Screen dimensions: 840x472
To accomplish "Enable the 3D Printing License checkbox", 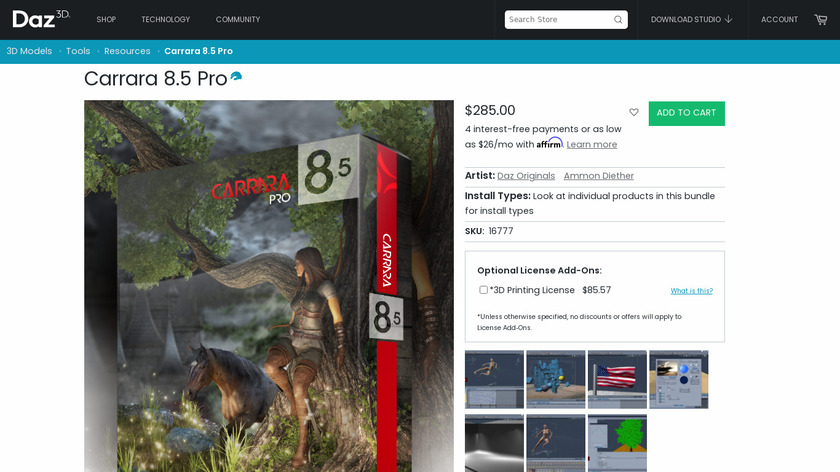I will [x=483, y=290].
